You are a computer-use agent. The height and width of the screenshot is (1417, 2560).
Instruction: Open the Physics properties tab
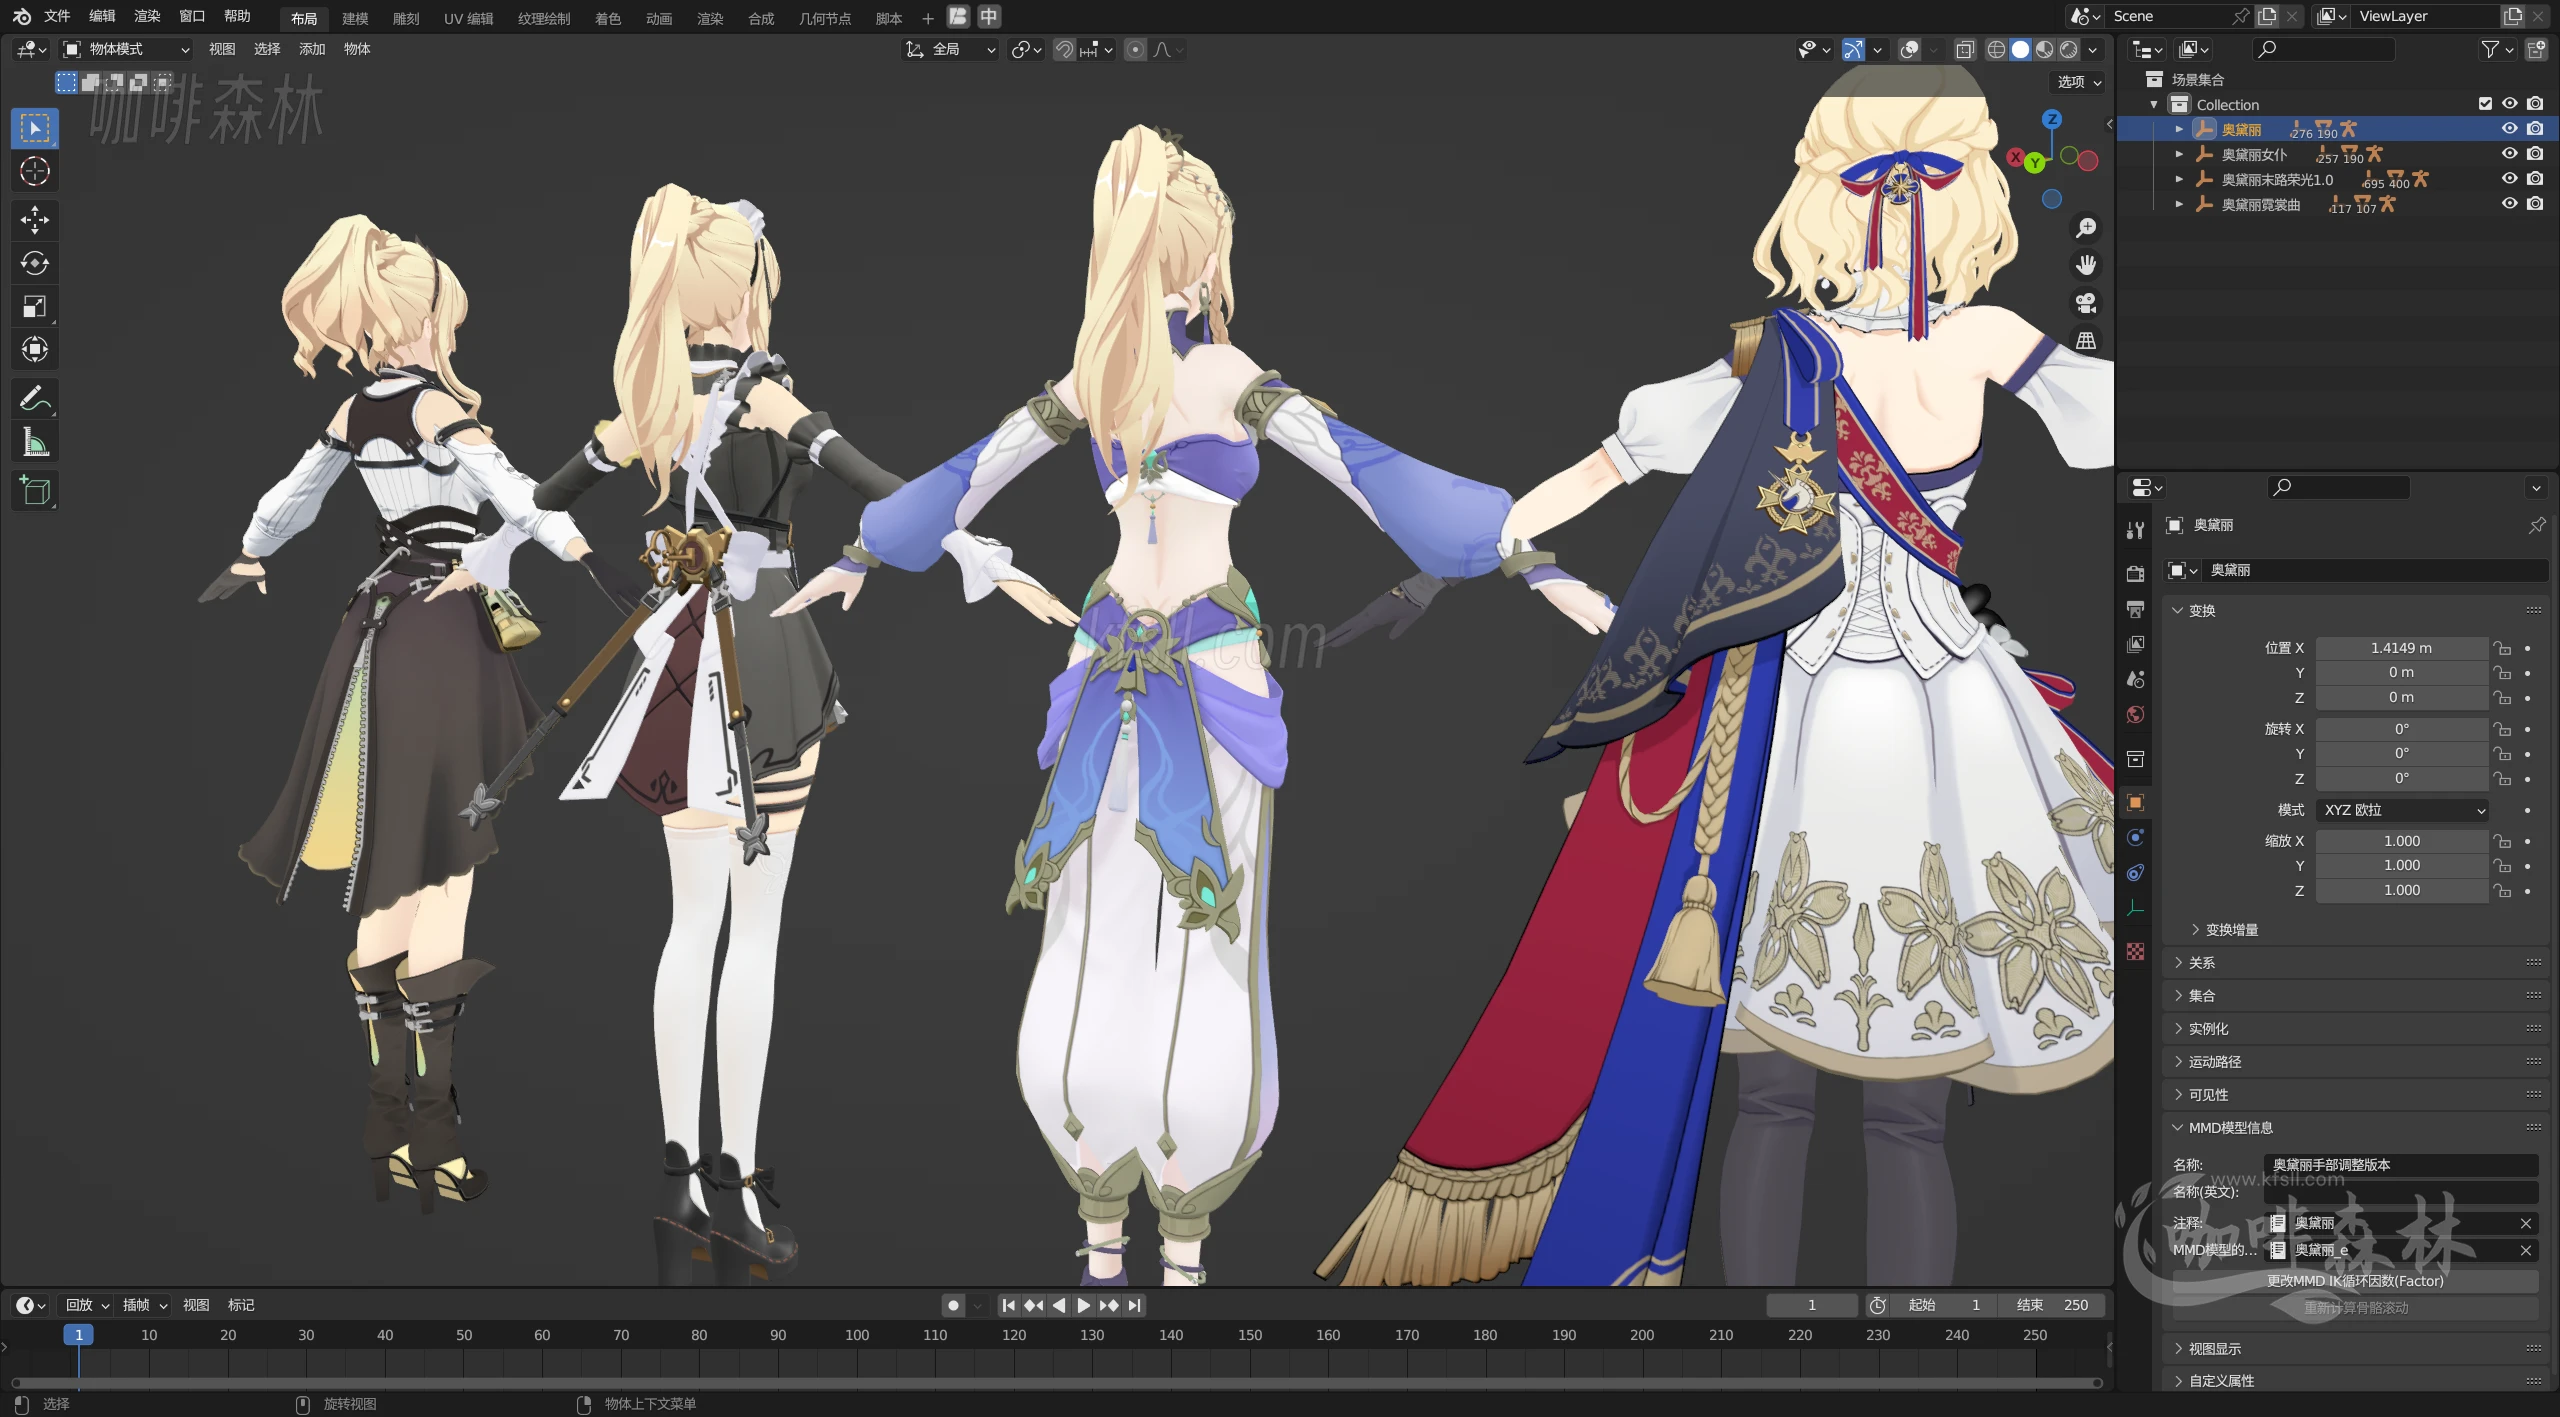[2135, 838]
